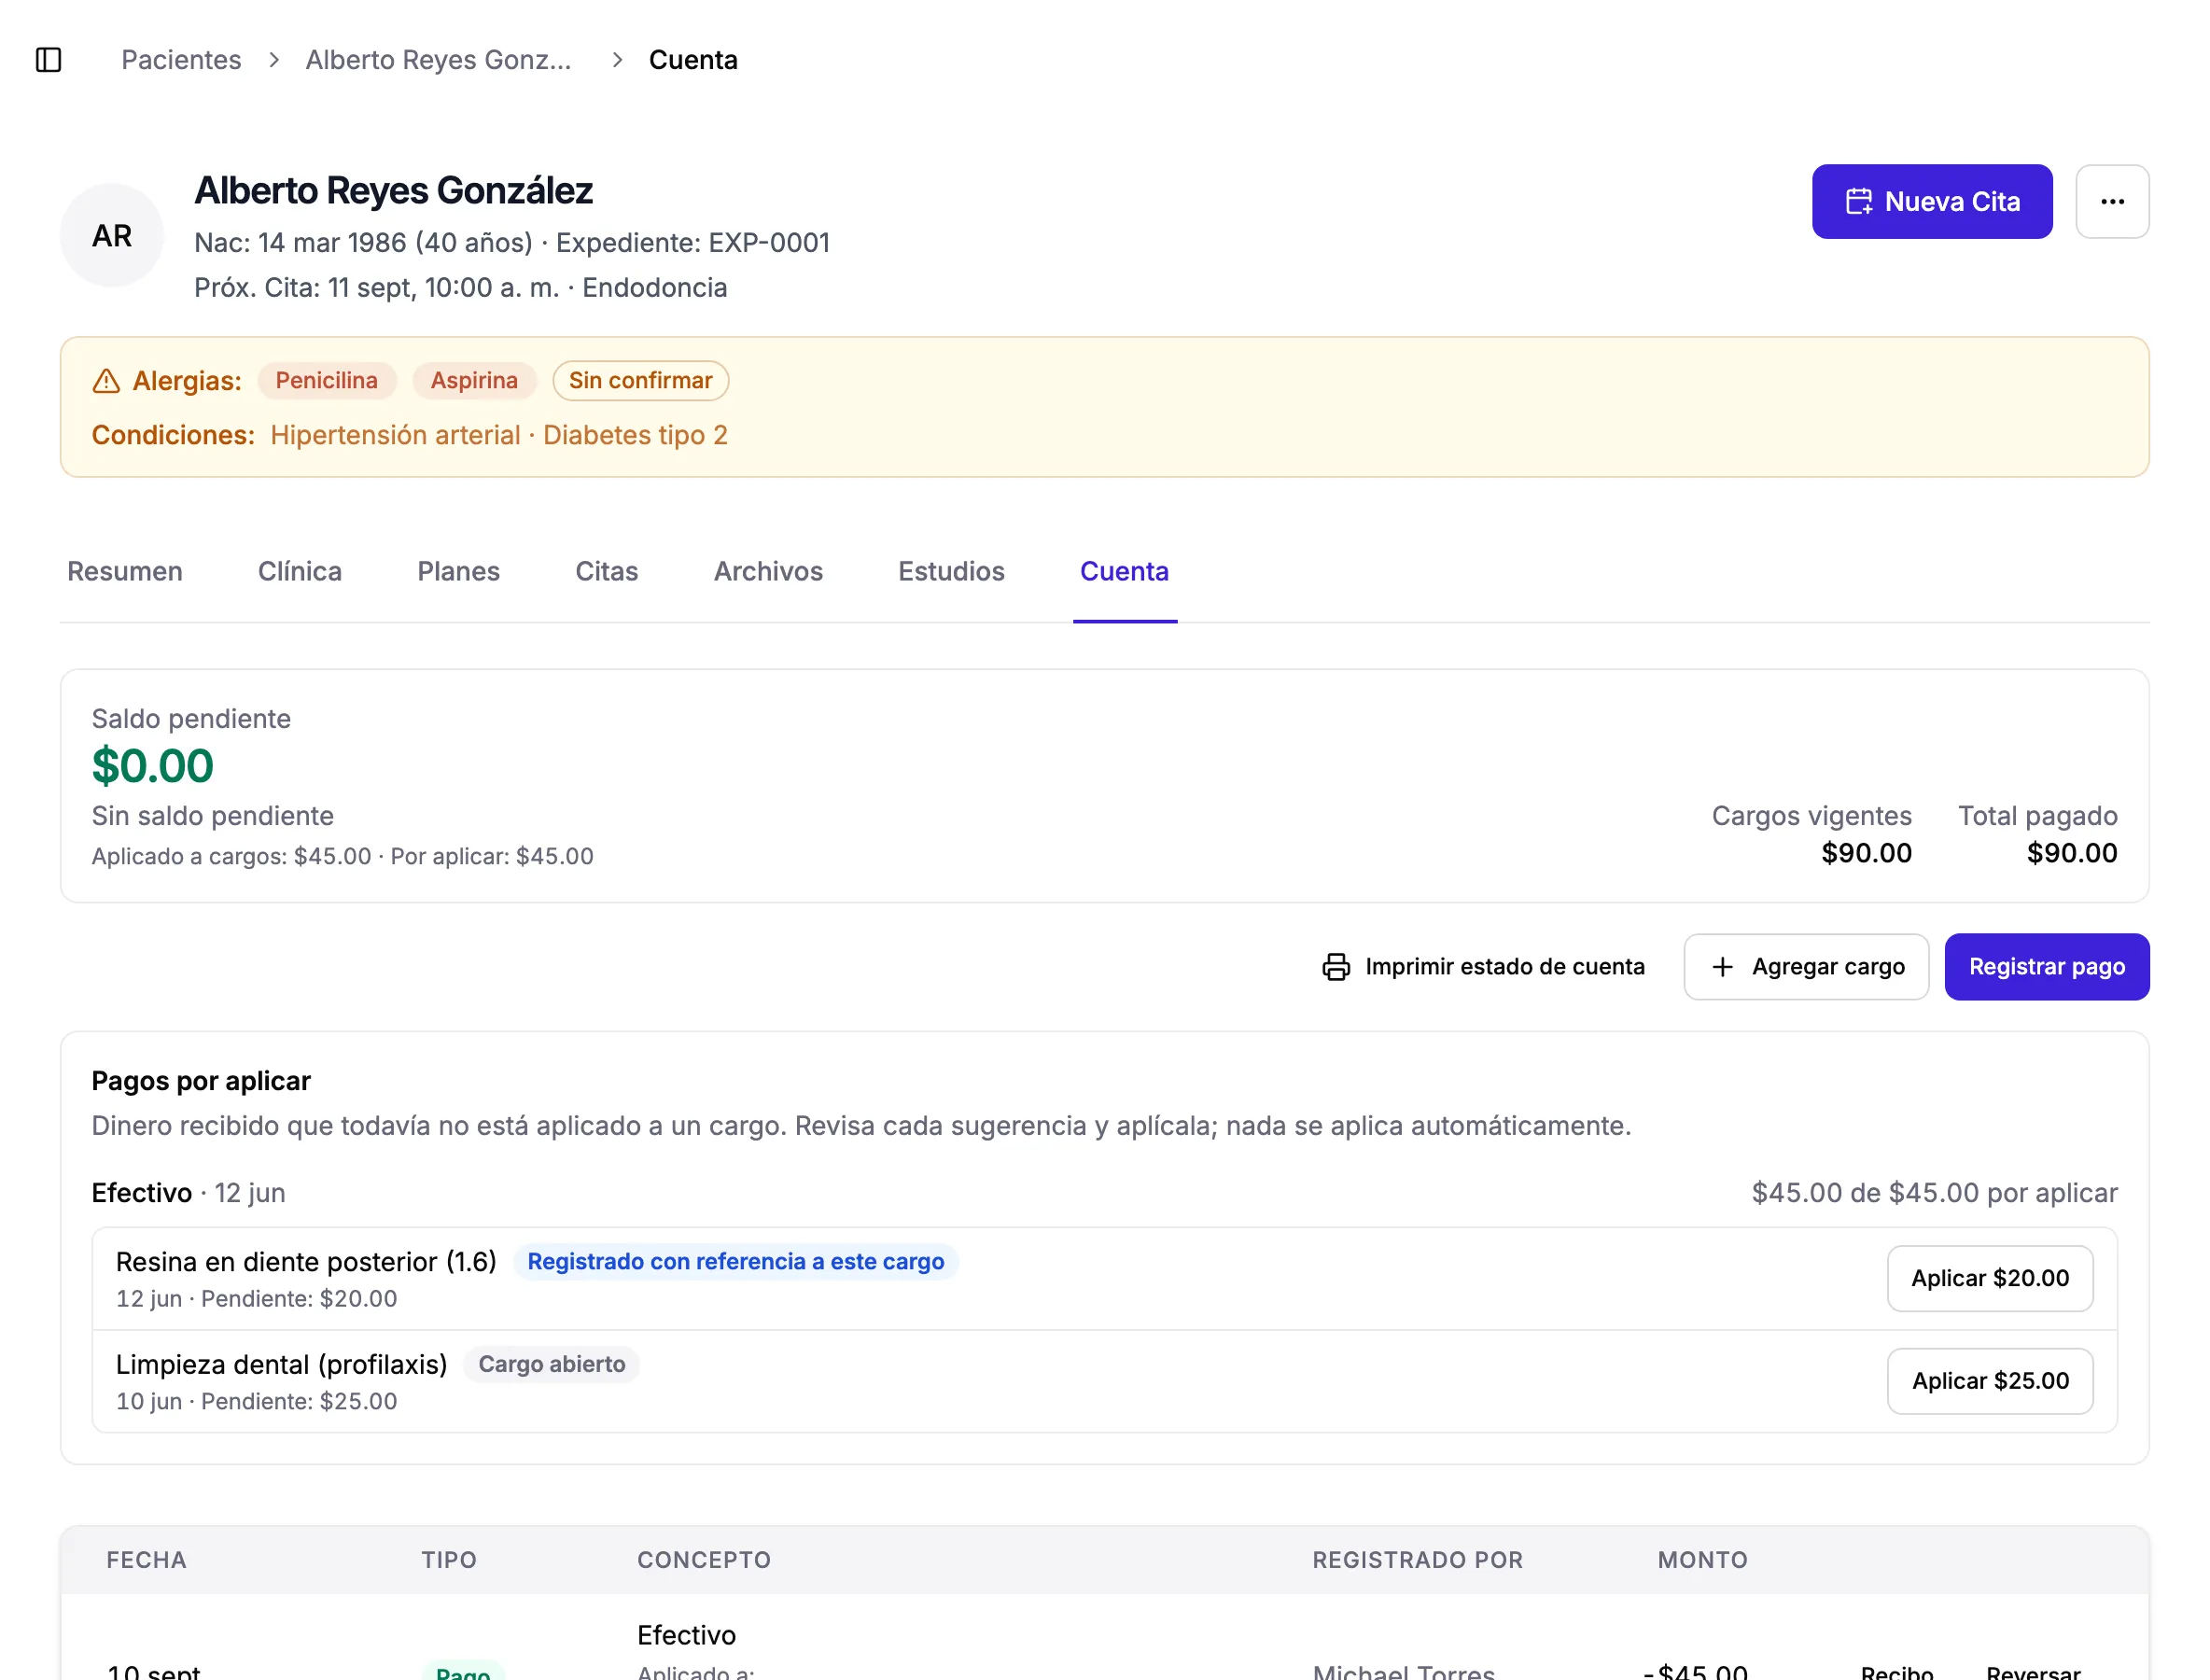Click Limpieza dental (profilaxis) row title

[281, 1365]
